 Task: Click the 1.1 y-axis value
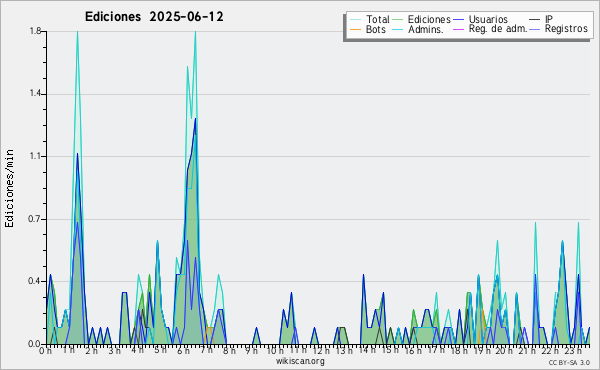pyautogui.click(x=35, y=156)
